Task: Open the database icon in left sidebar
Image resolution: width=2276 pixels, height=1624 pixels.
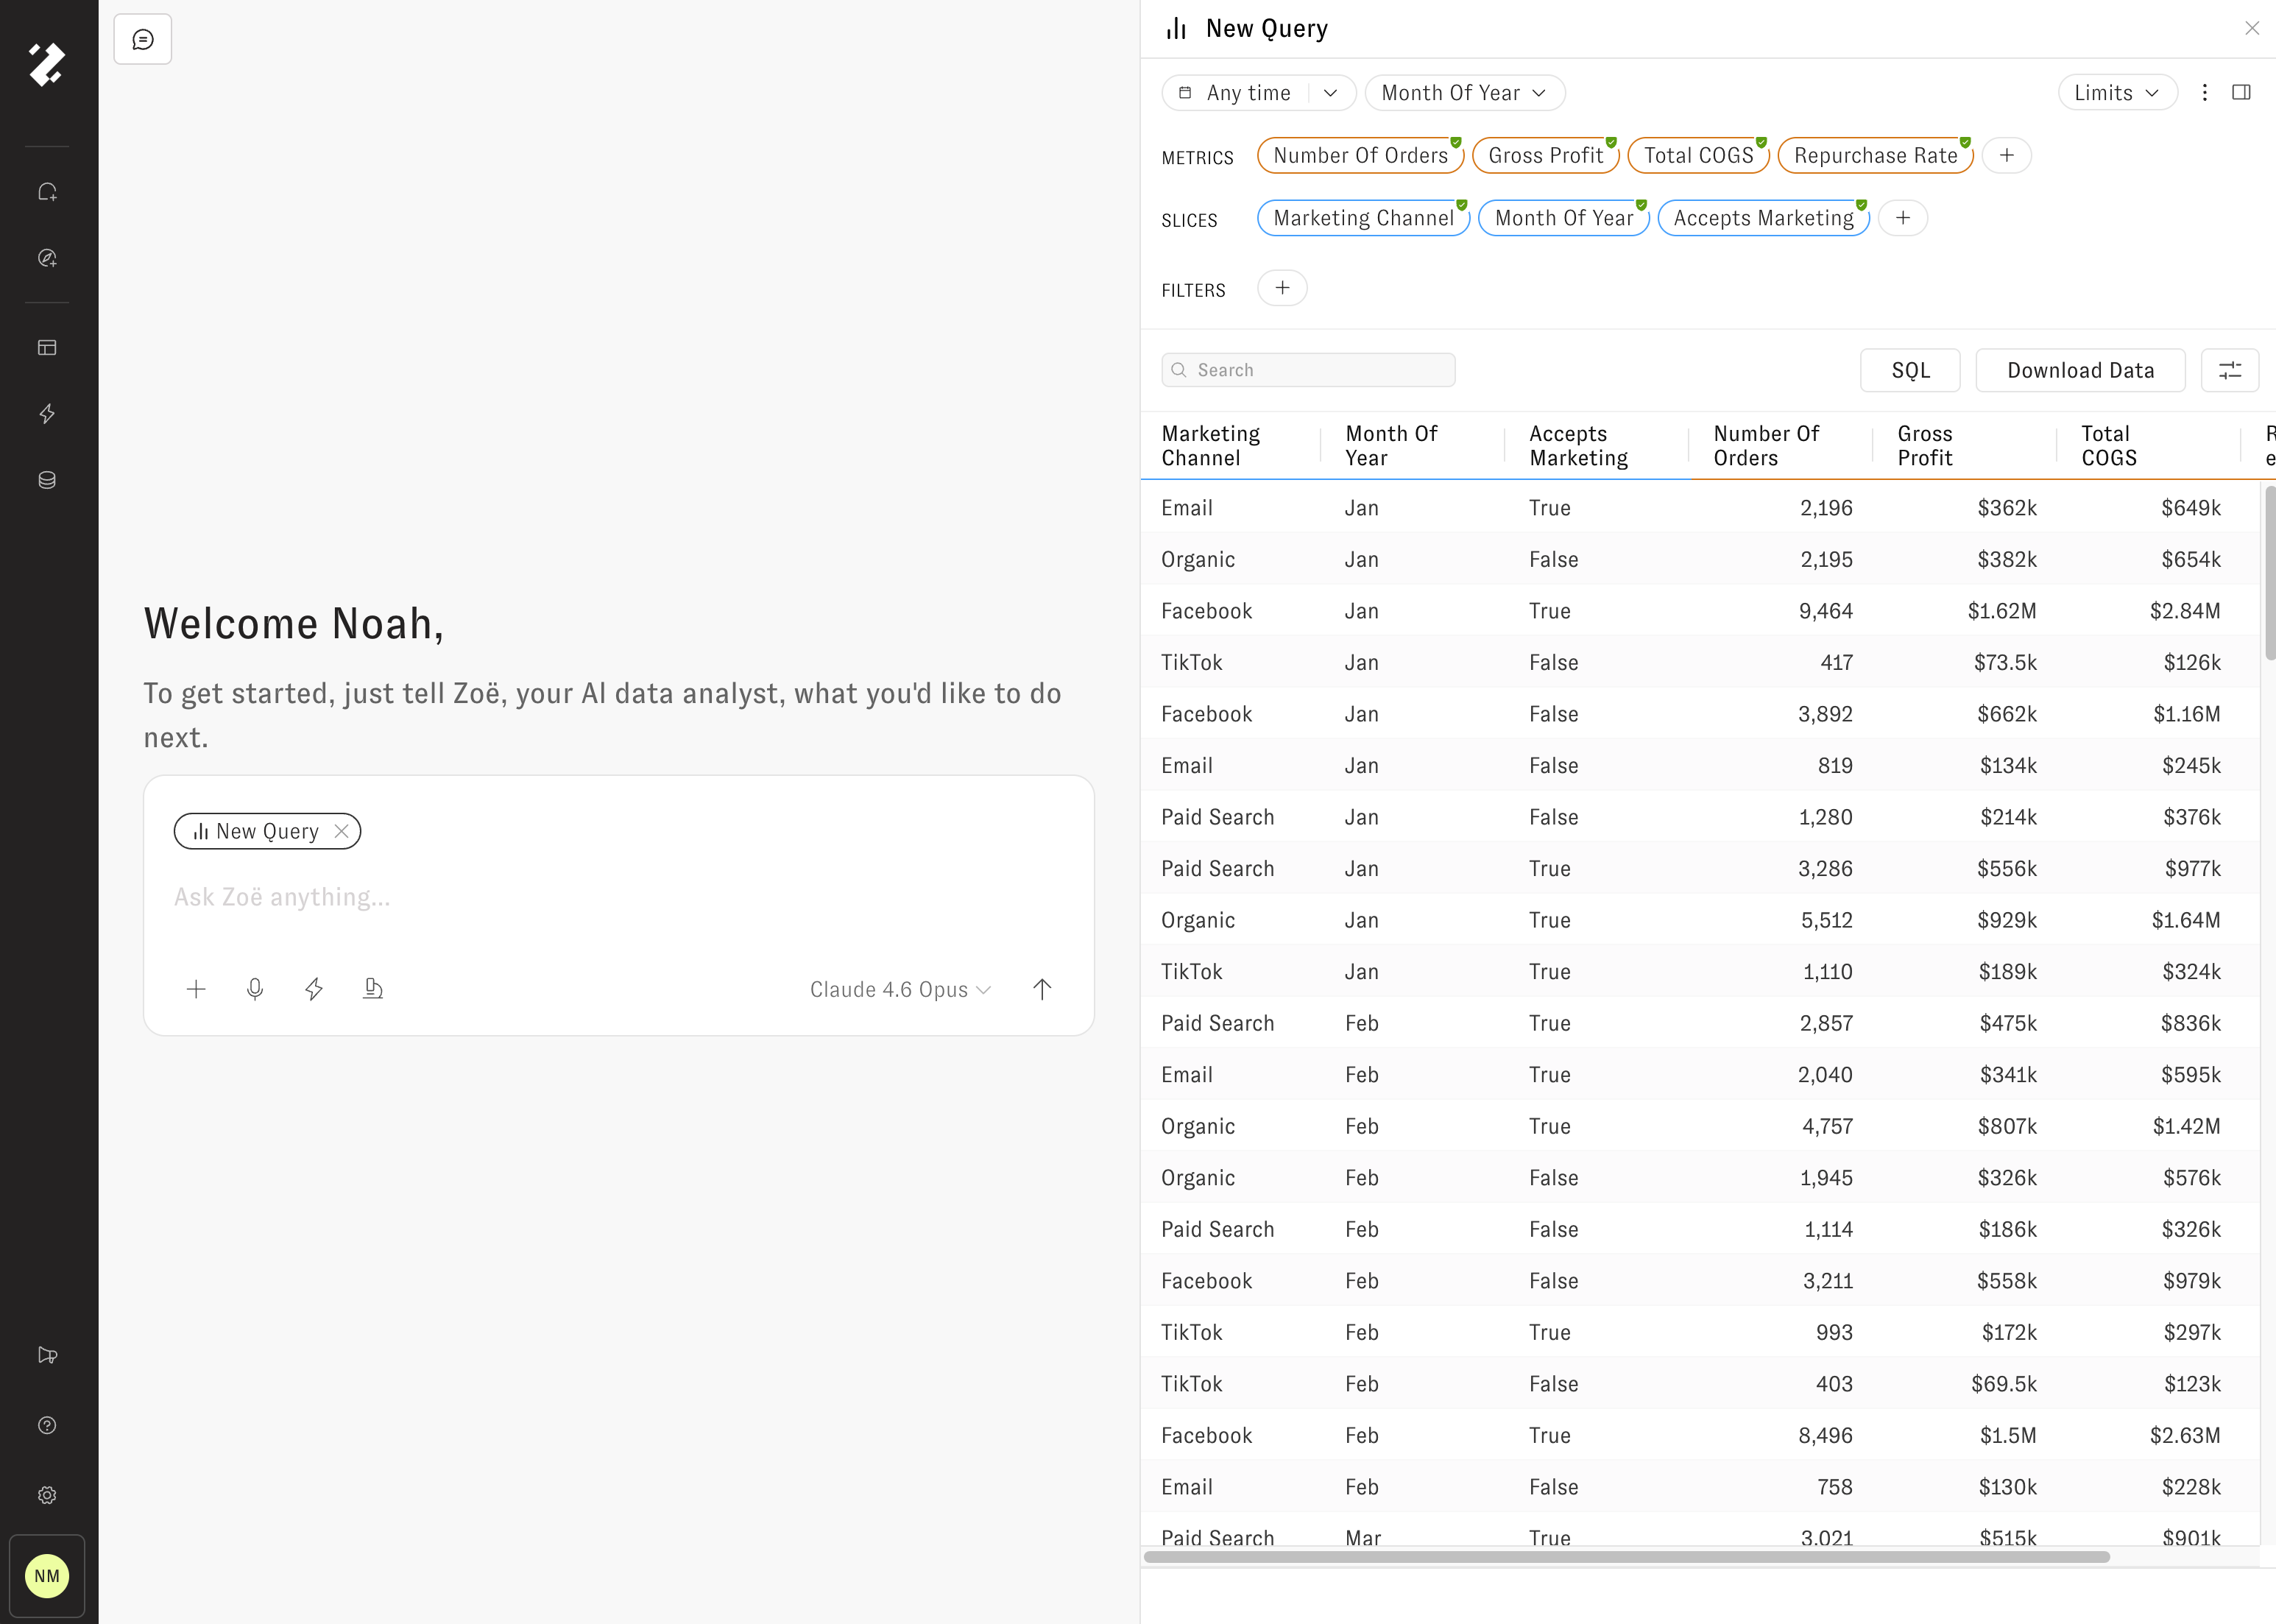Action: [47, 480]
